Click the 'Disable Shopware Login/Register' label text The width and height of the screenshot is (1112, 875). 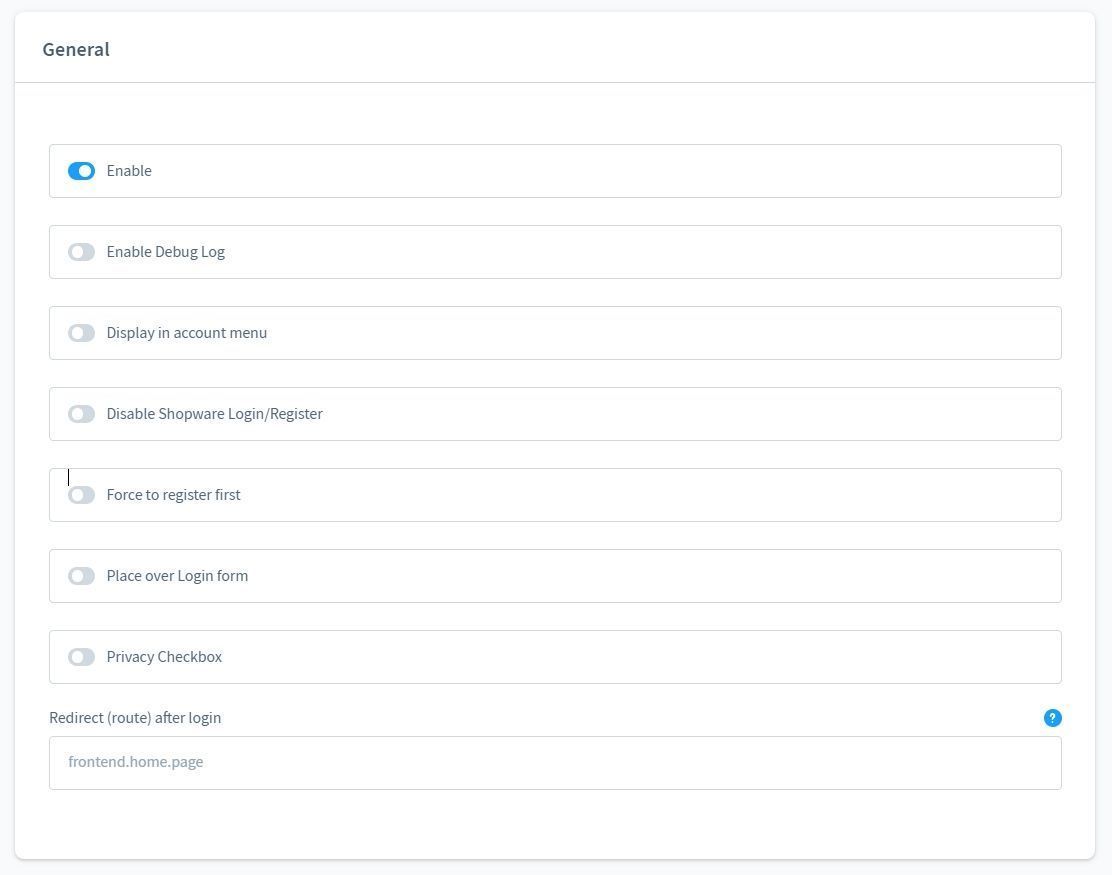click(214, 414)
